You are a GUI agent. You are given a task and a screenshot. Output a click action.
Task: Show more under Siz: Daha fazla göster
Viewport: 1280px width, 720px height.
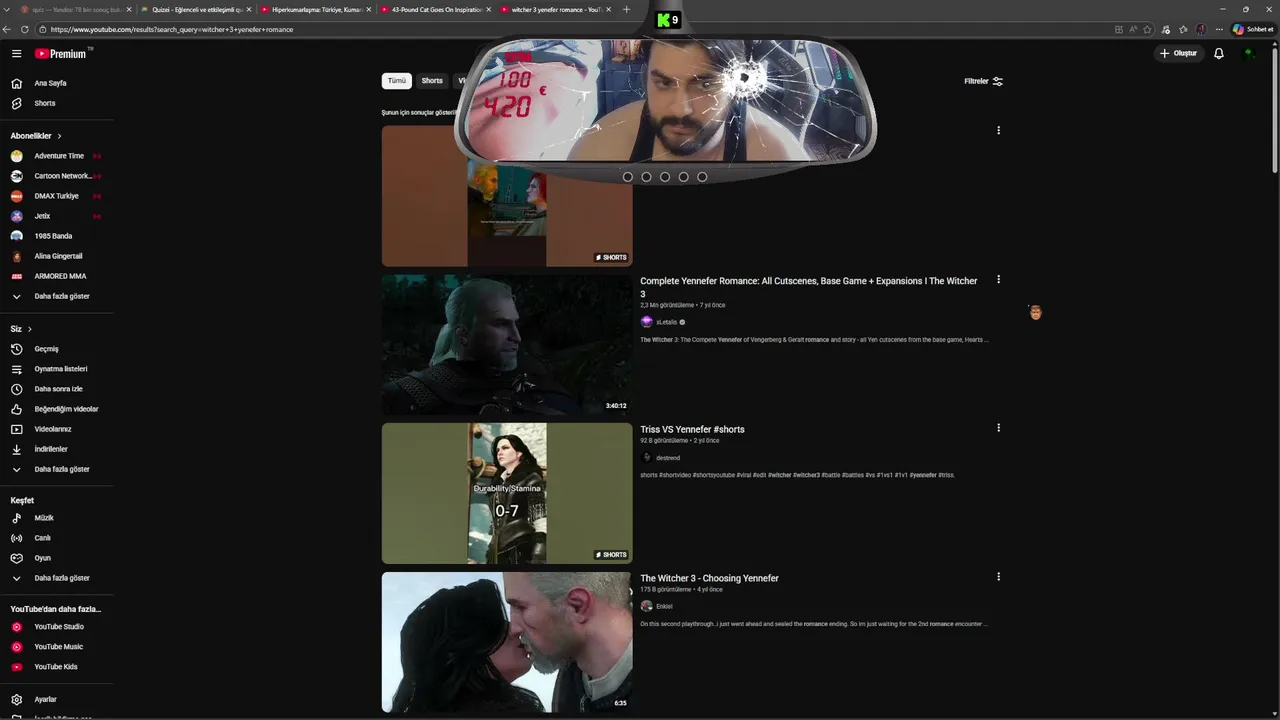pos(62,469)
